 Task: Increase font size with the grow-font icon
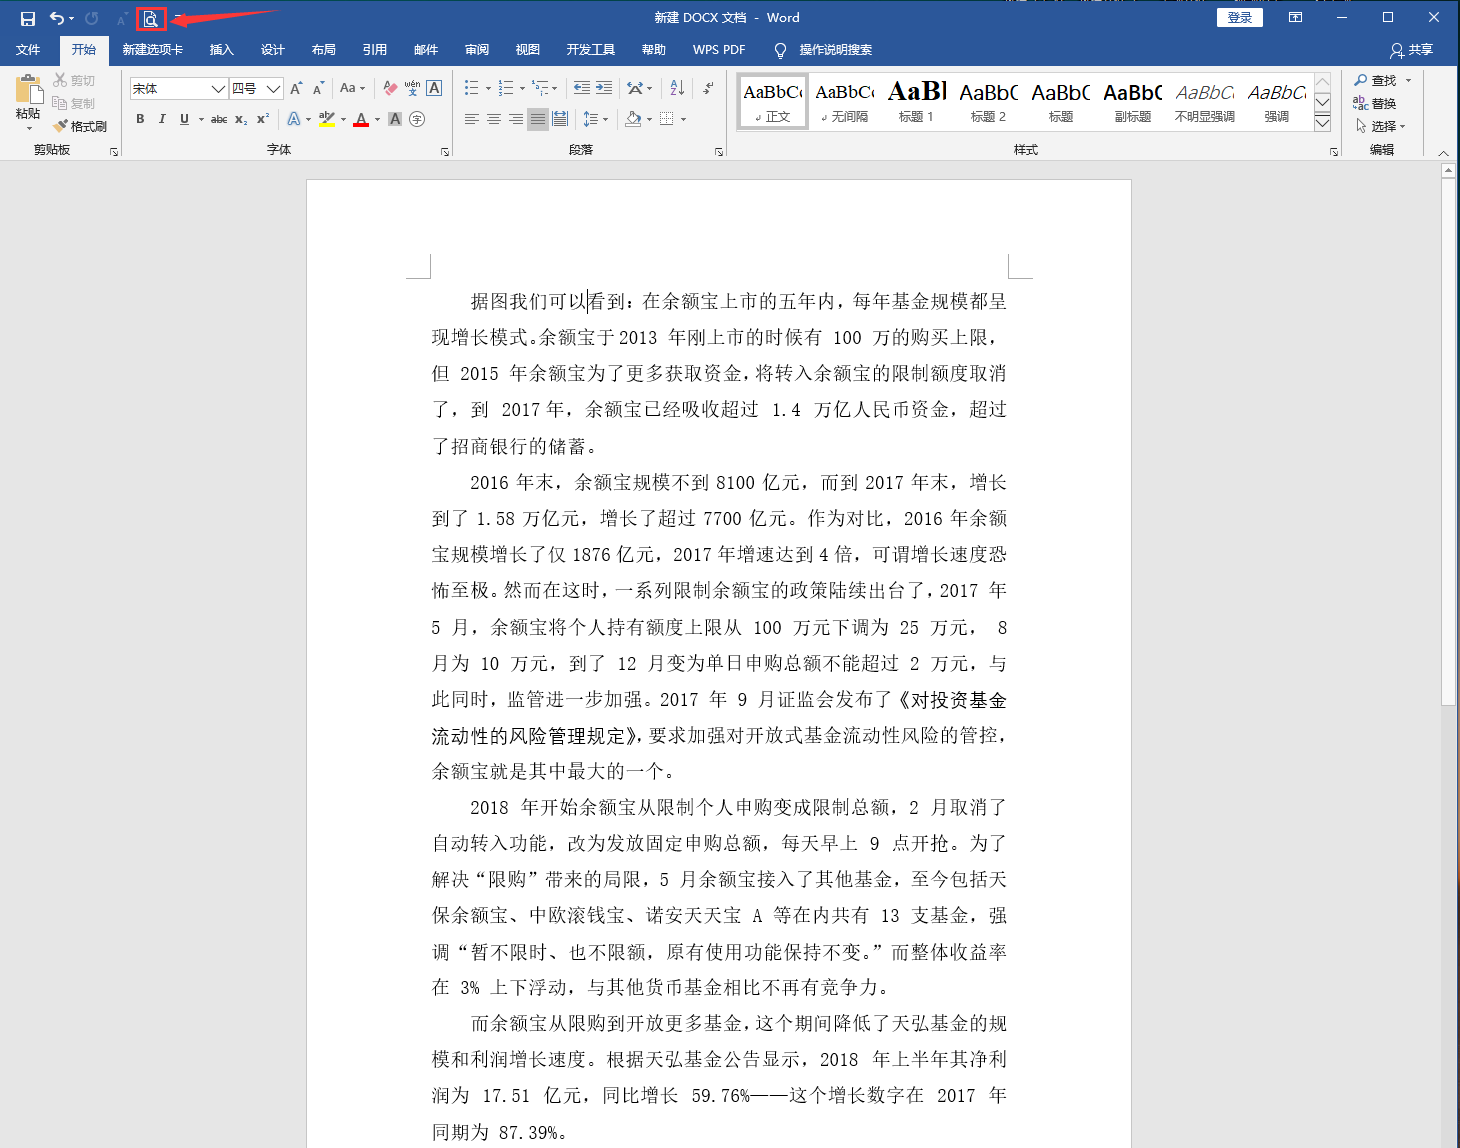[296, 89]
